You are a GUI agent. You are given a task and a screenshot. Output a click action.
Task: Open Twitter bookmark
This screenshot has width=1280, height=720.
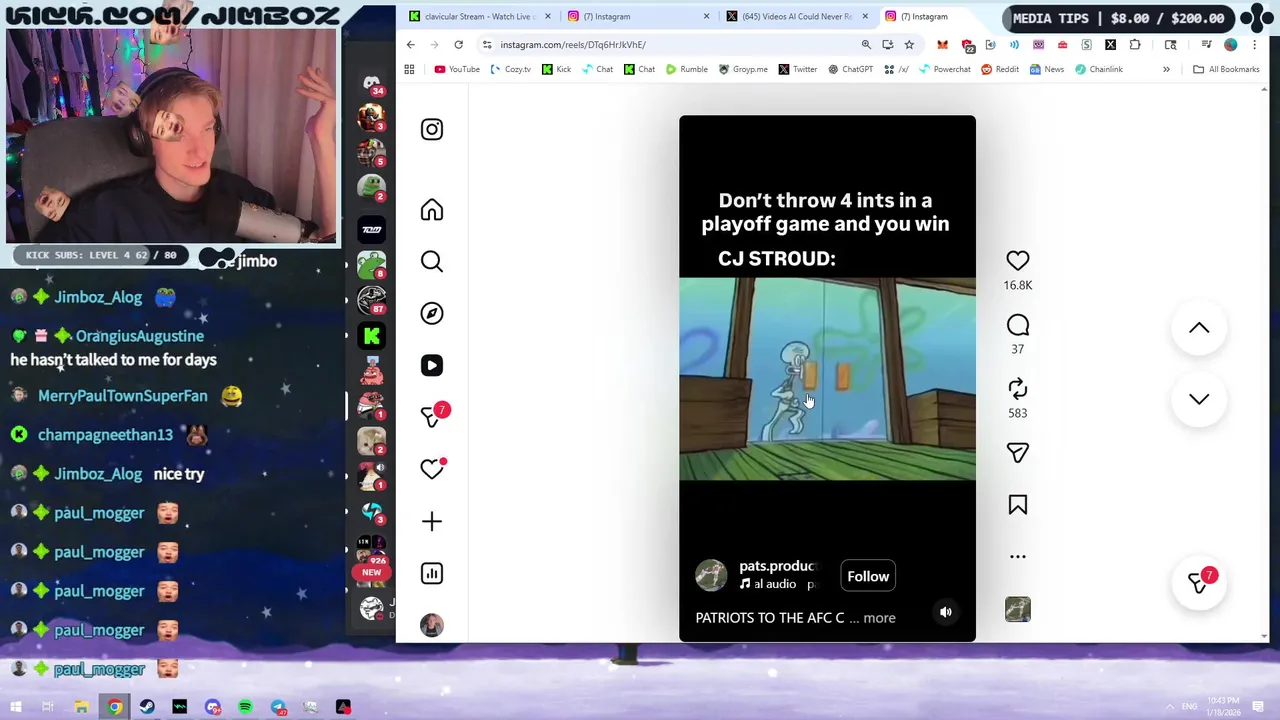pyautogui.click(x=797, y=69)
